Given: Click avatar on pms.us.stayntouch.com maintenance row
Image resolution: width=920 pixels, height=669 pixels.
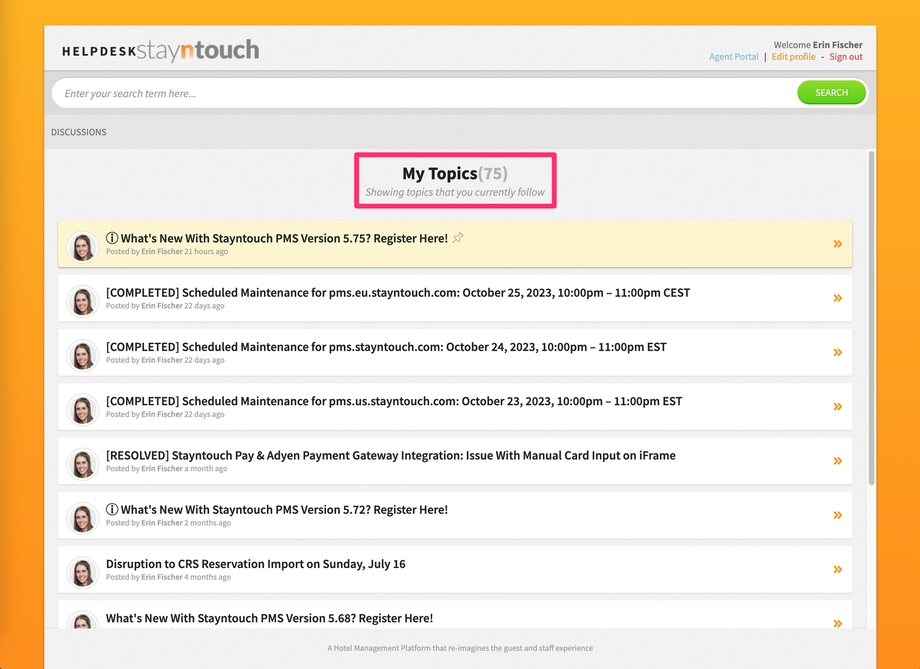Looking at the screenshot, I should click(83, 410).
